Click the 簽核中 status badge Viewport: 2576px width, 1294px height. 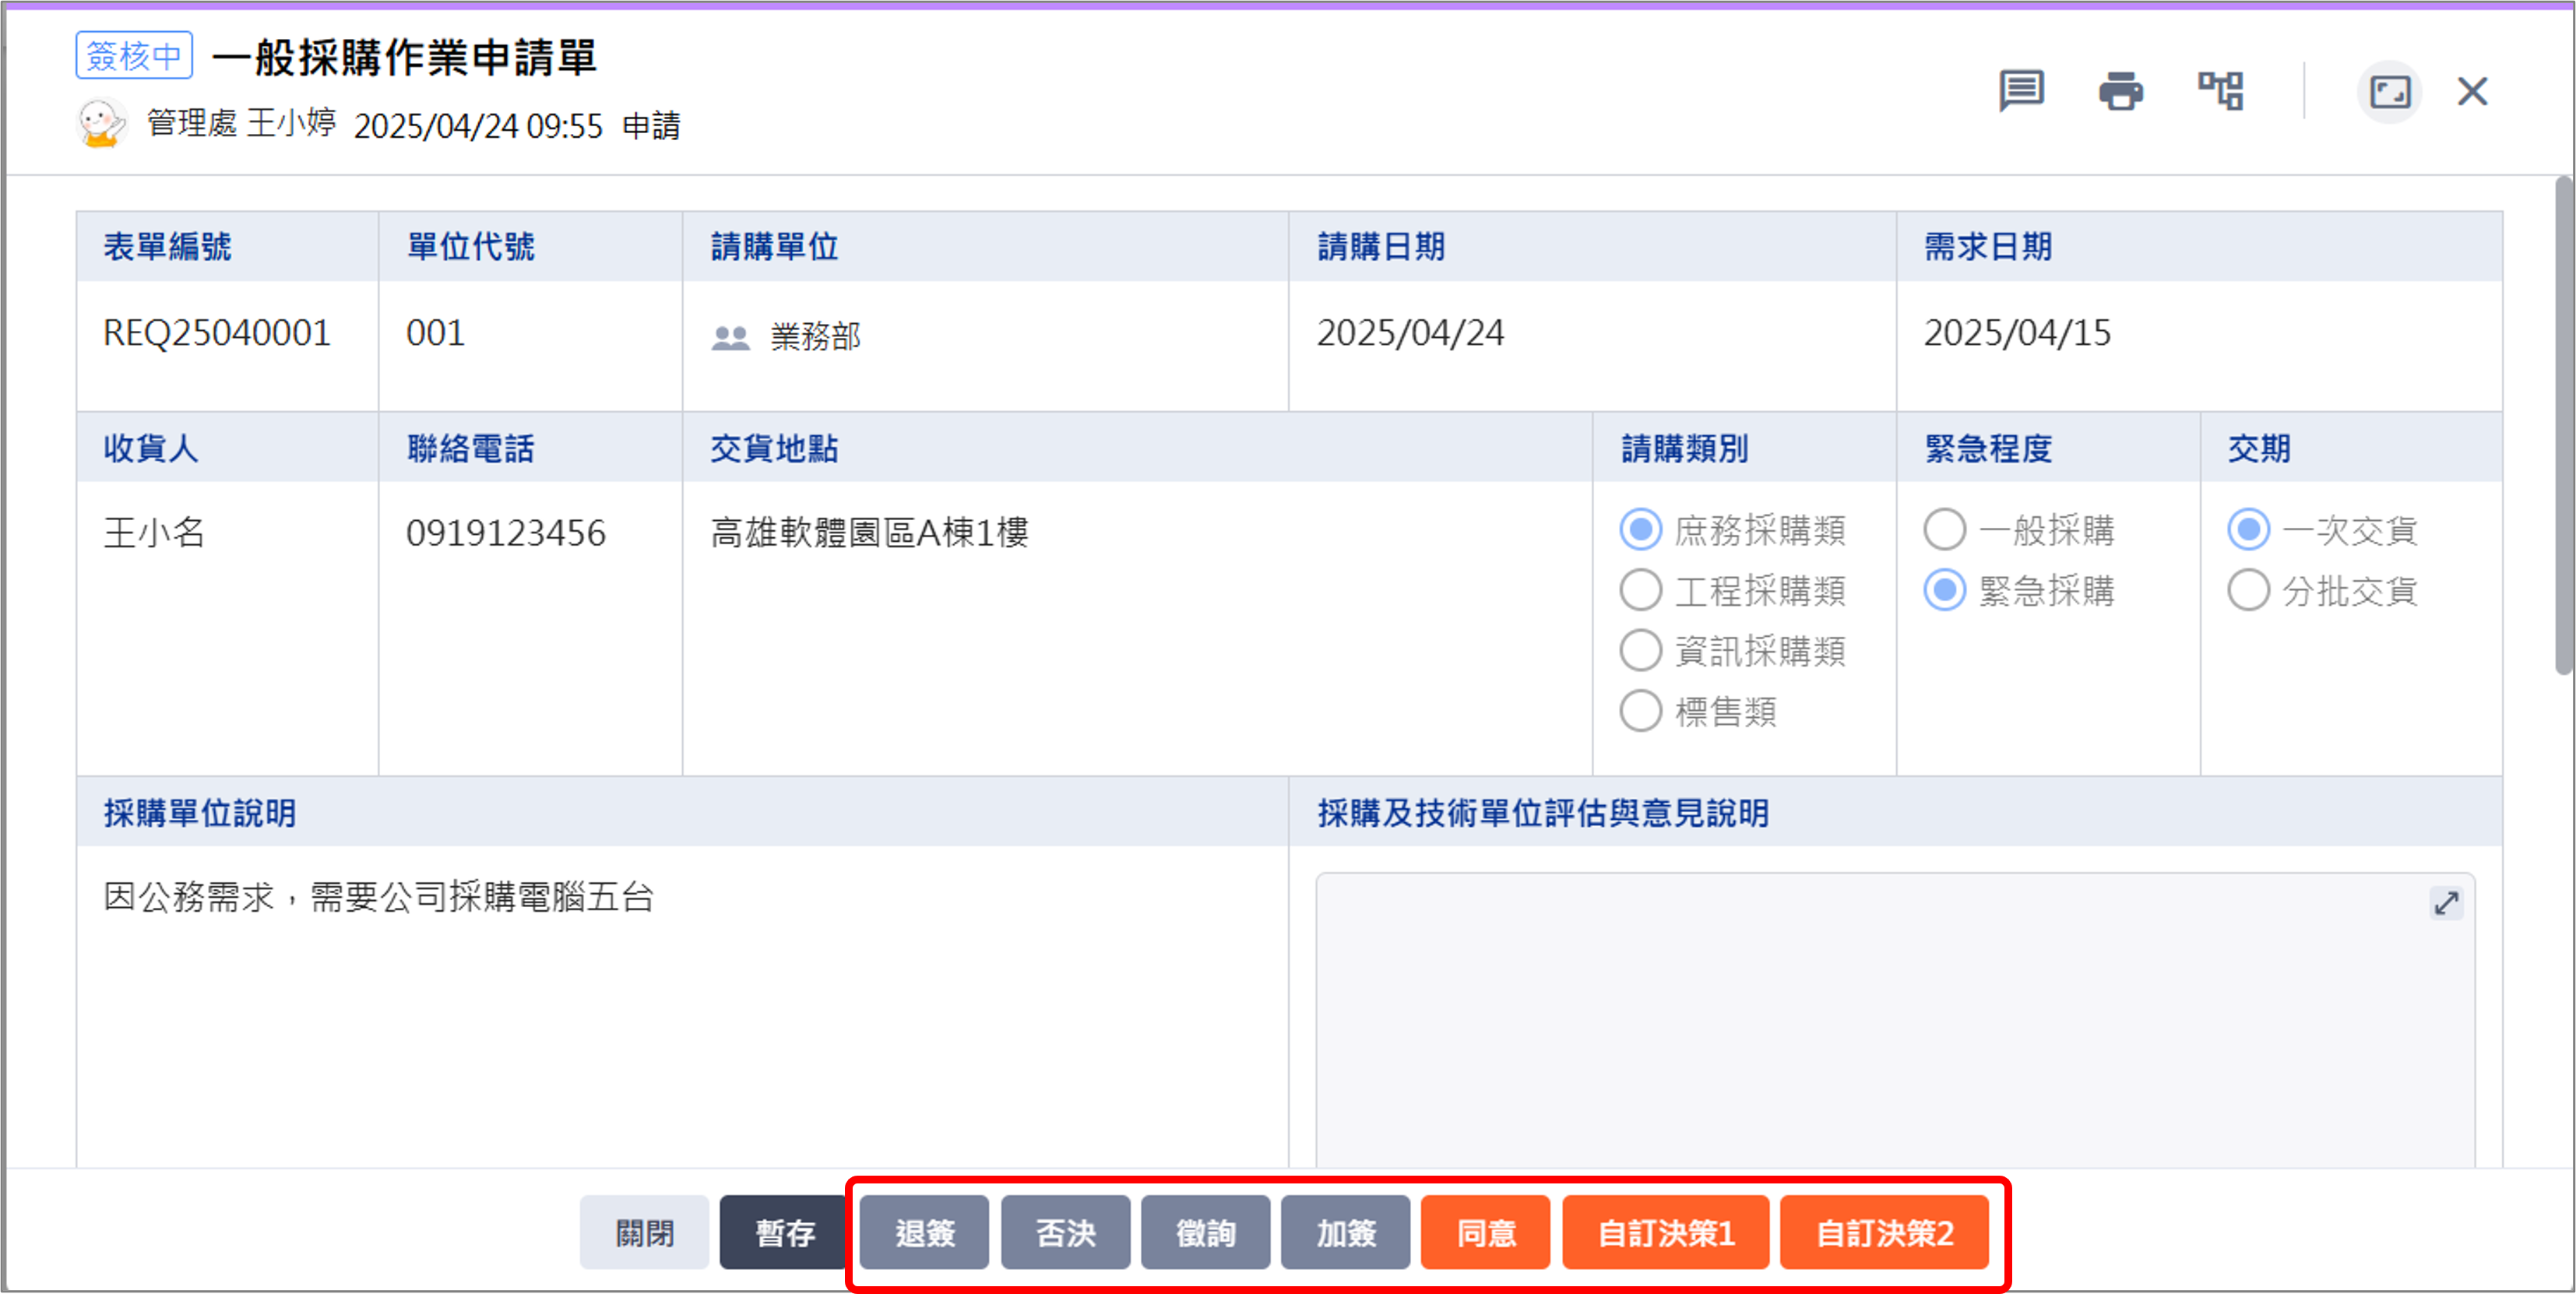pyautogui.click(x=134, y=55)
